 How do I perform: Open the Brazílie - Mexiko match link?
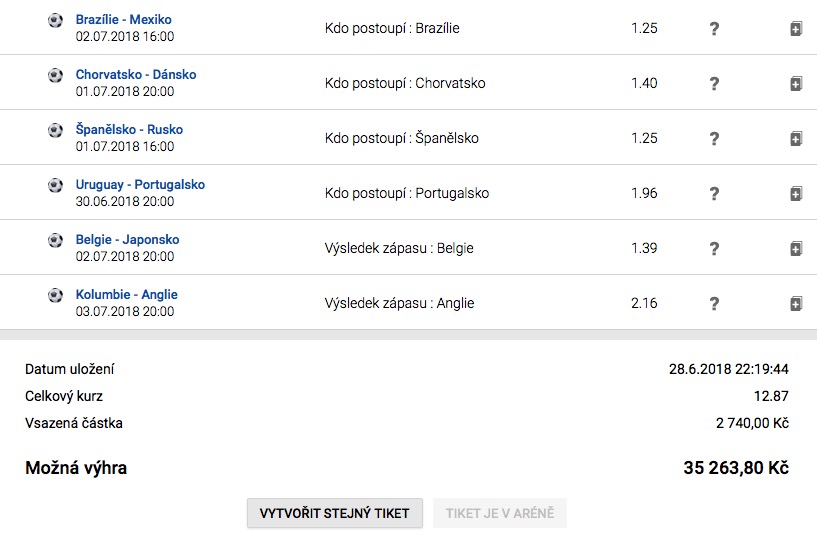click(123, 20)
